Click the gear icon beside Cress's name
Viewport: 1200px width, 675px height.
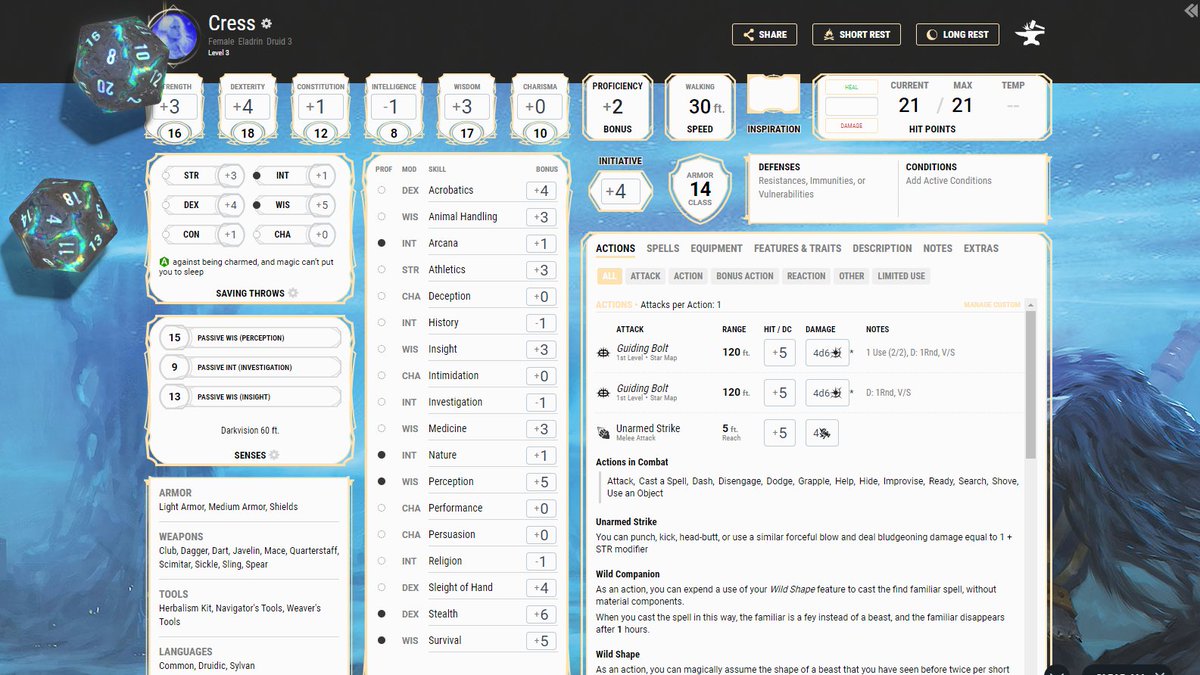pos(266,22)
